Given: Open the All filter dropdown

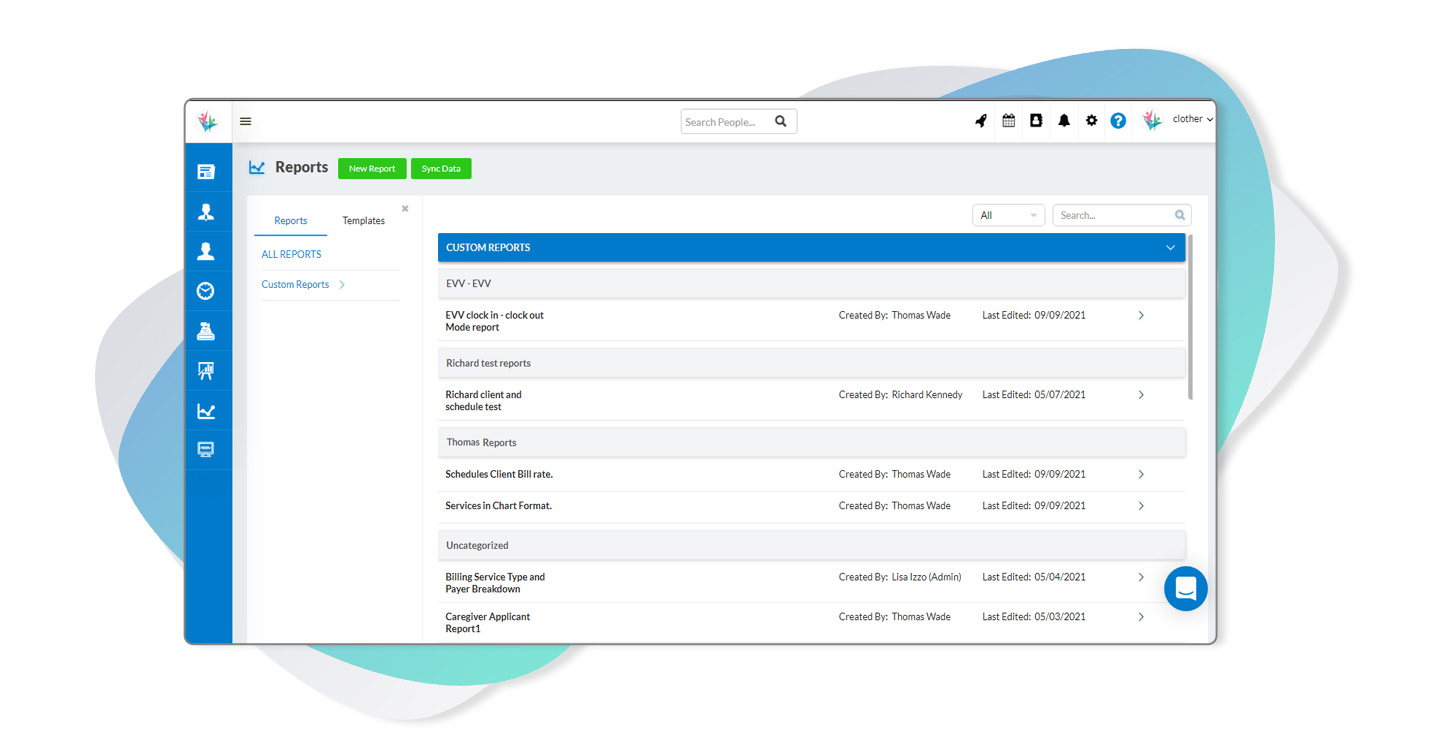Looking at the screenshot, I should coord(1008,215).
